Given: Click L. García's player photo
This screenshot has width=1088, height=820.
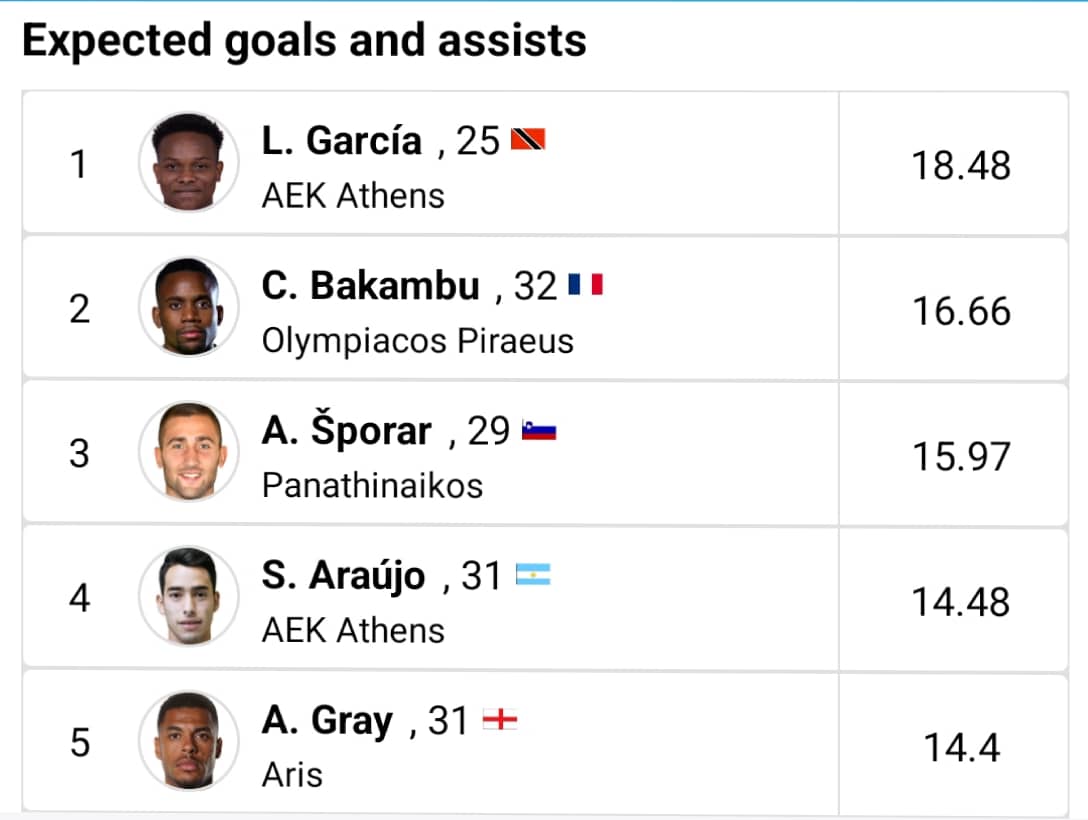Looking at the screenshot, I should 188,162.
